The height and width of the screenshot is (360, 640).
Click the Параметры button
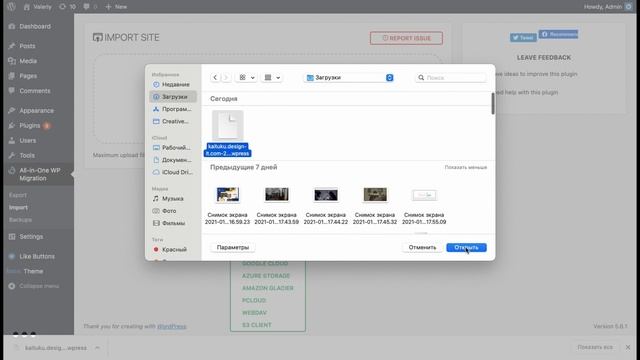[233, 247]
